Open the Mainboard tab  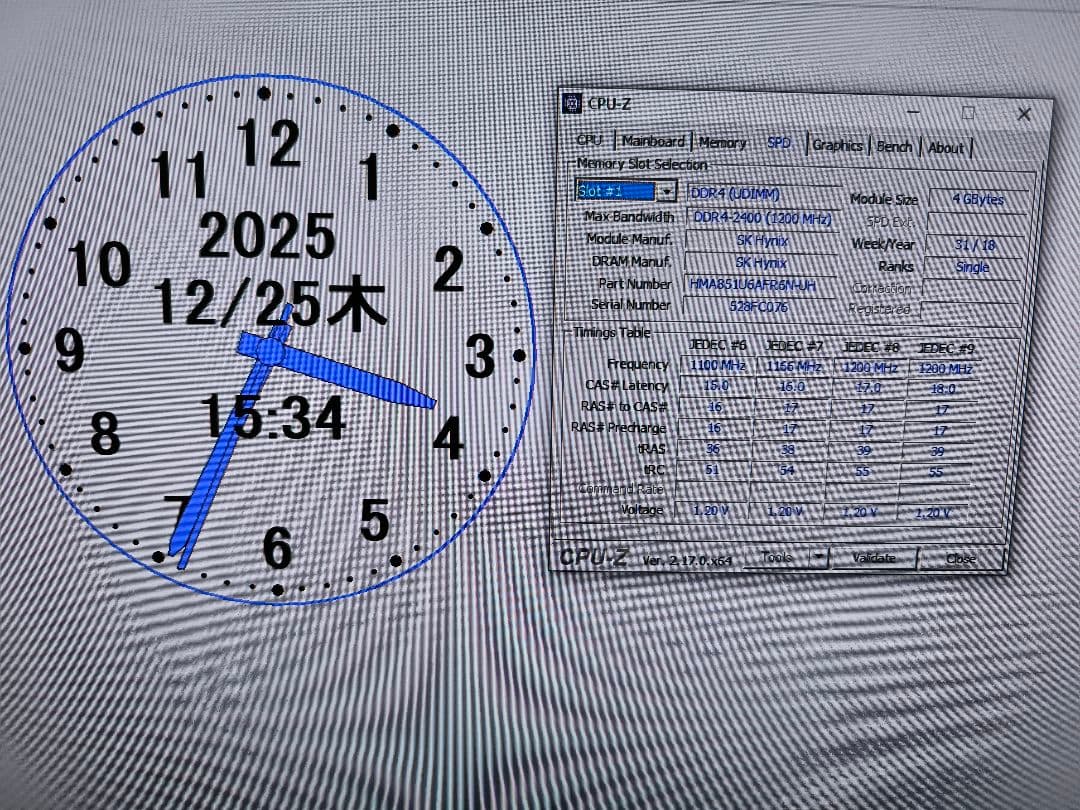pyautogui.click(x=653, y=142)
